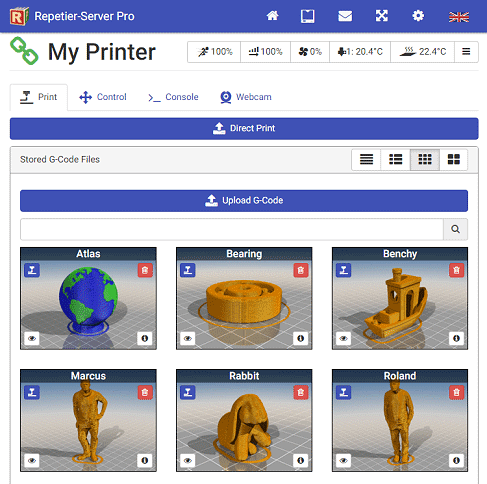Delete the Bearing G-Code file
Viewport: 487px width, 484px height.
[301, 270]
